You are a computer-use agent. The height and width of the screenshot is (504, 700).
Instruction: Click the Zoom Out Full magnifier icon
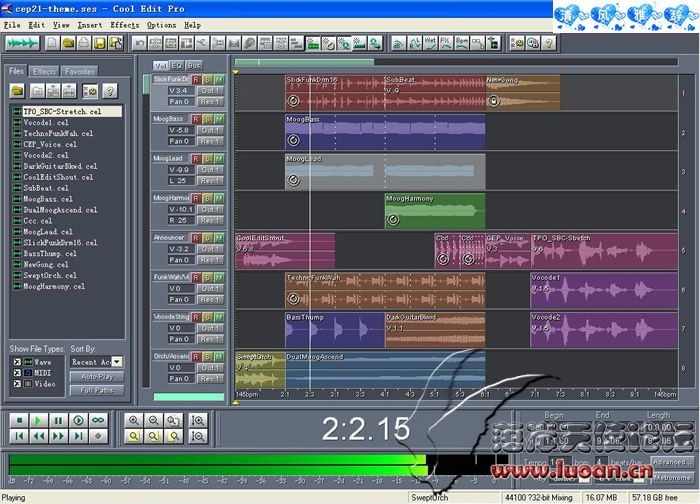pos(173,420)
